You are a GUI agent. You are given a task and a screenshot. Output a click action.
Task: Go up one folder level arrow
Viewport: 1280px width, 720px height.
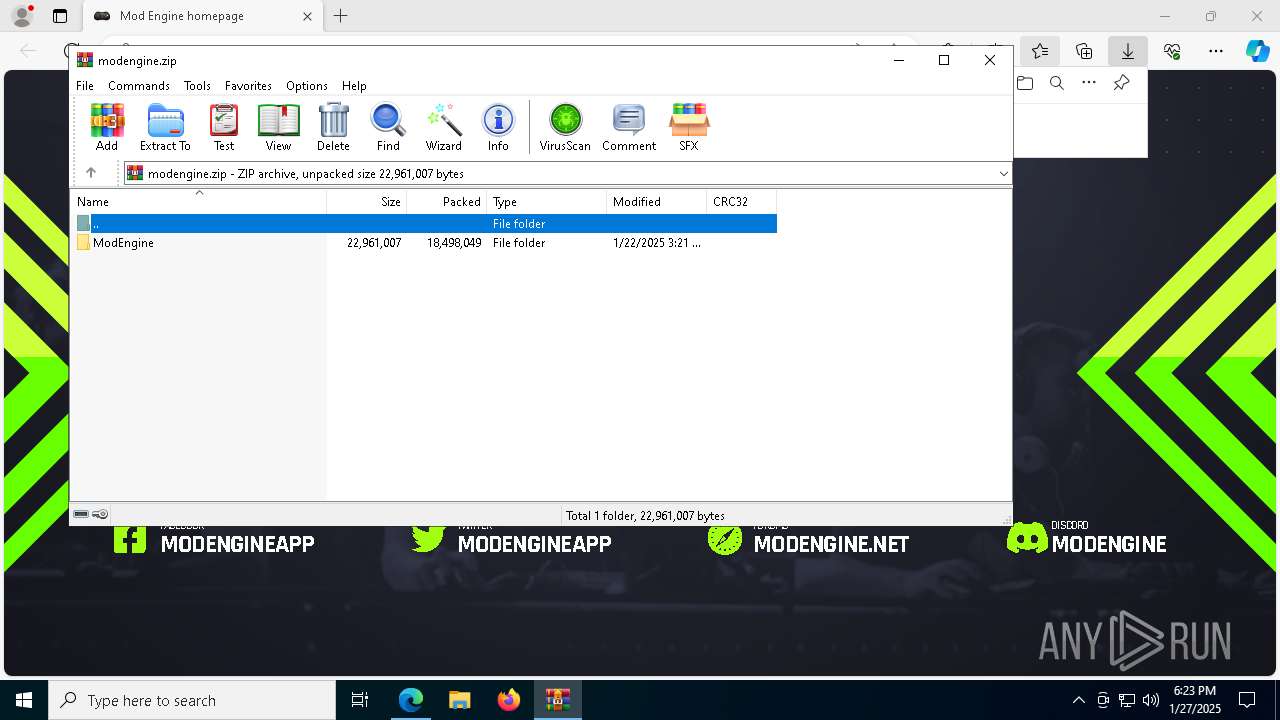pyautogui.click(x=91, y=173)
